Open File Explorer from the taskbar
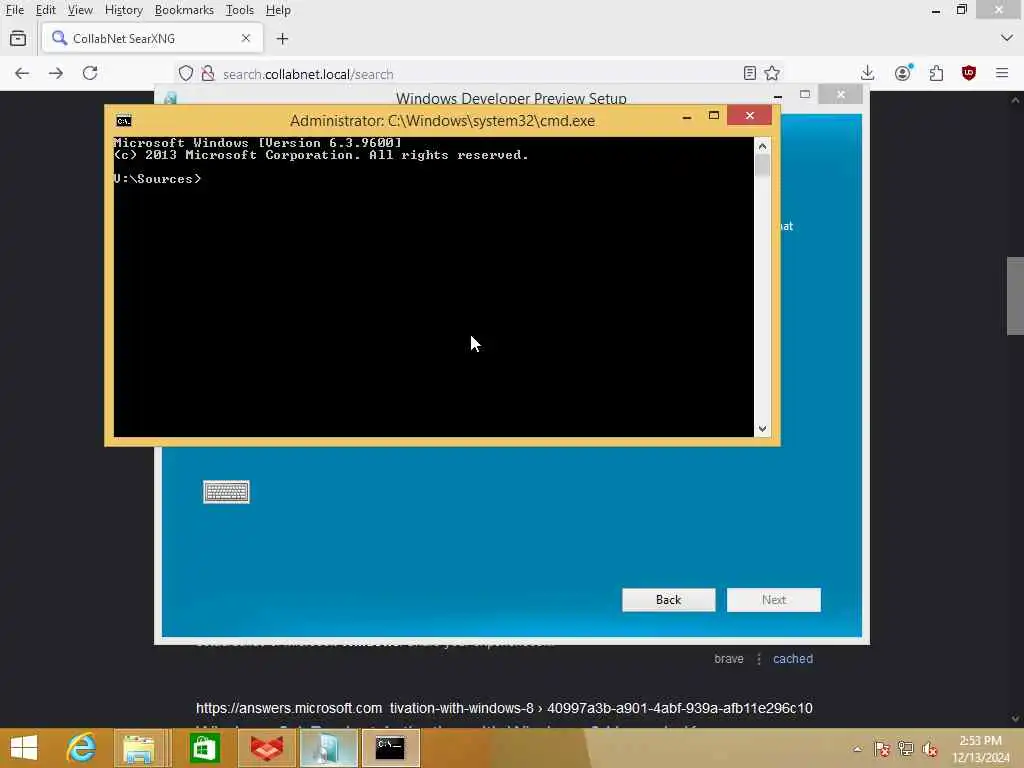The width and height of the screenshot is (1024, 768). click(x=139, y=748)
